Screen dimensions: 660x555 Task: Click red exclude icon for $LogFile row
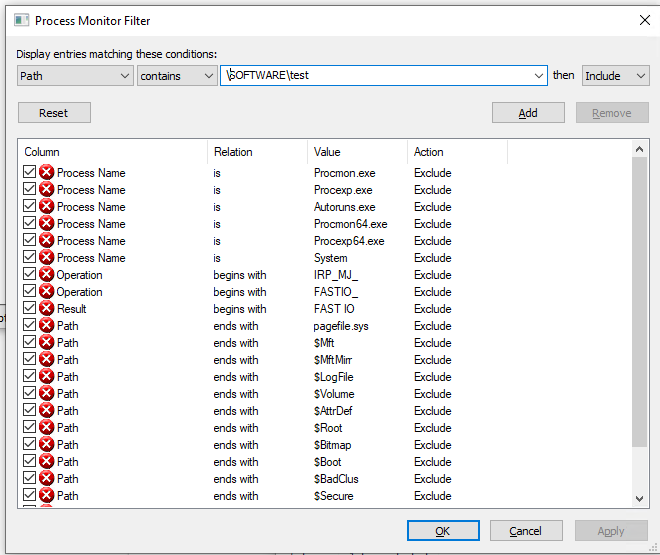click(x=47, y=377)
